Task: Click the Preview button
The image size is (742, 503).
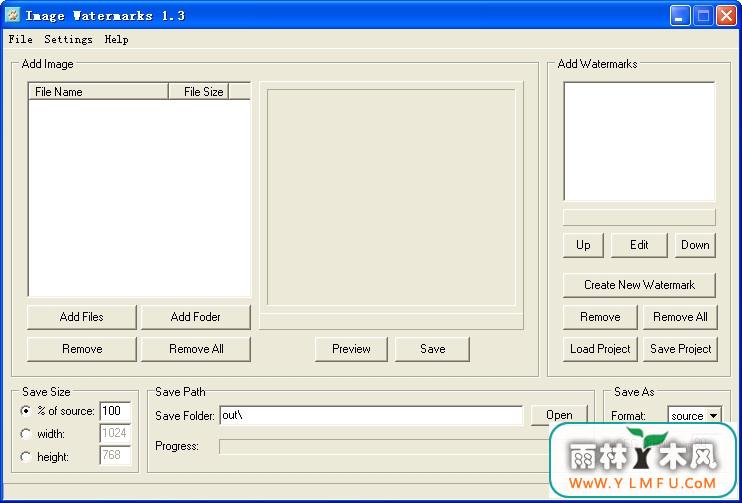Action: [x=351, y=349]
